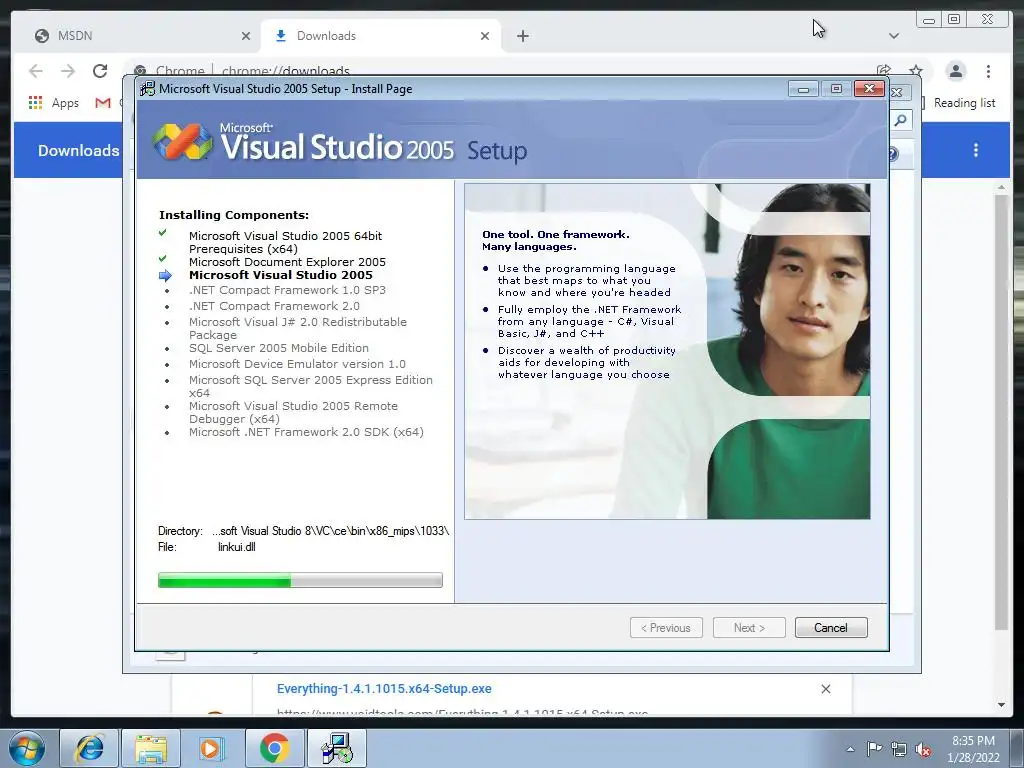Image resolution: width=1024 pixels, height=768 pixels.
Task: Open the Windows Start menu
Action: (27, 748)
